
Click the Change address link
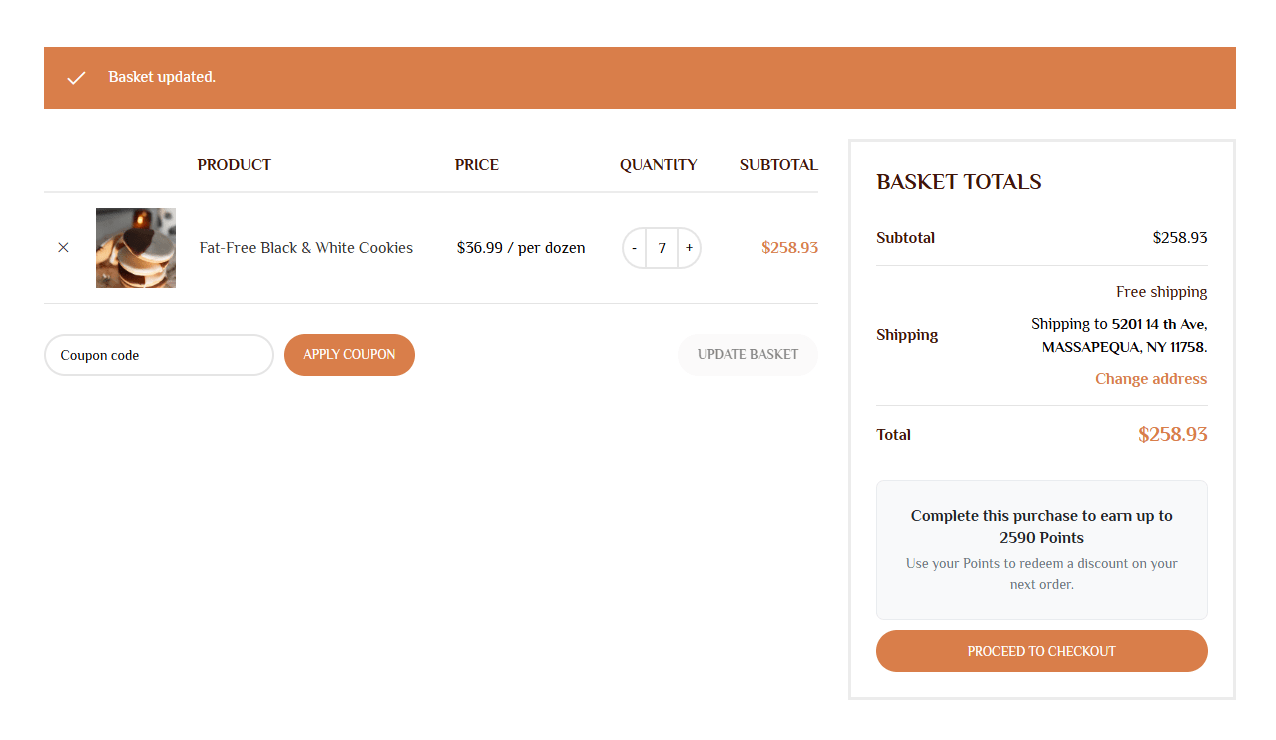(x=1150, y=379)
